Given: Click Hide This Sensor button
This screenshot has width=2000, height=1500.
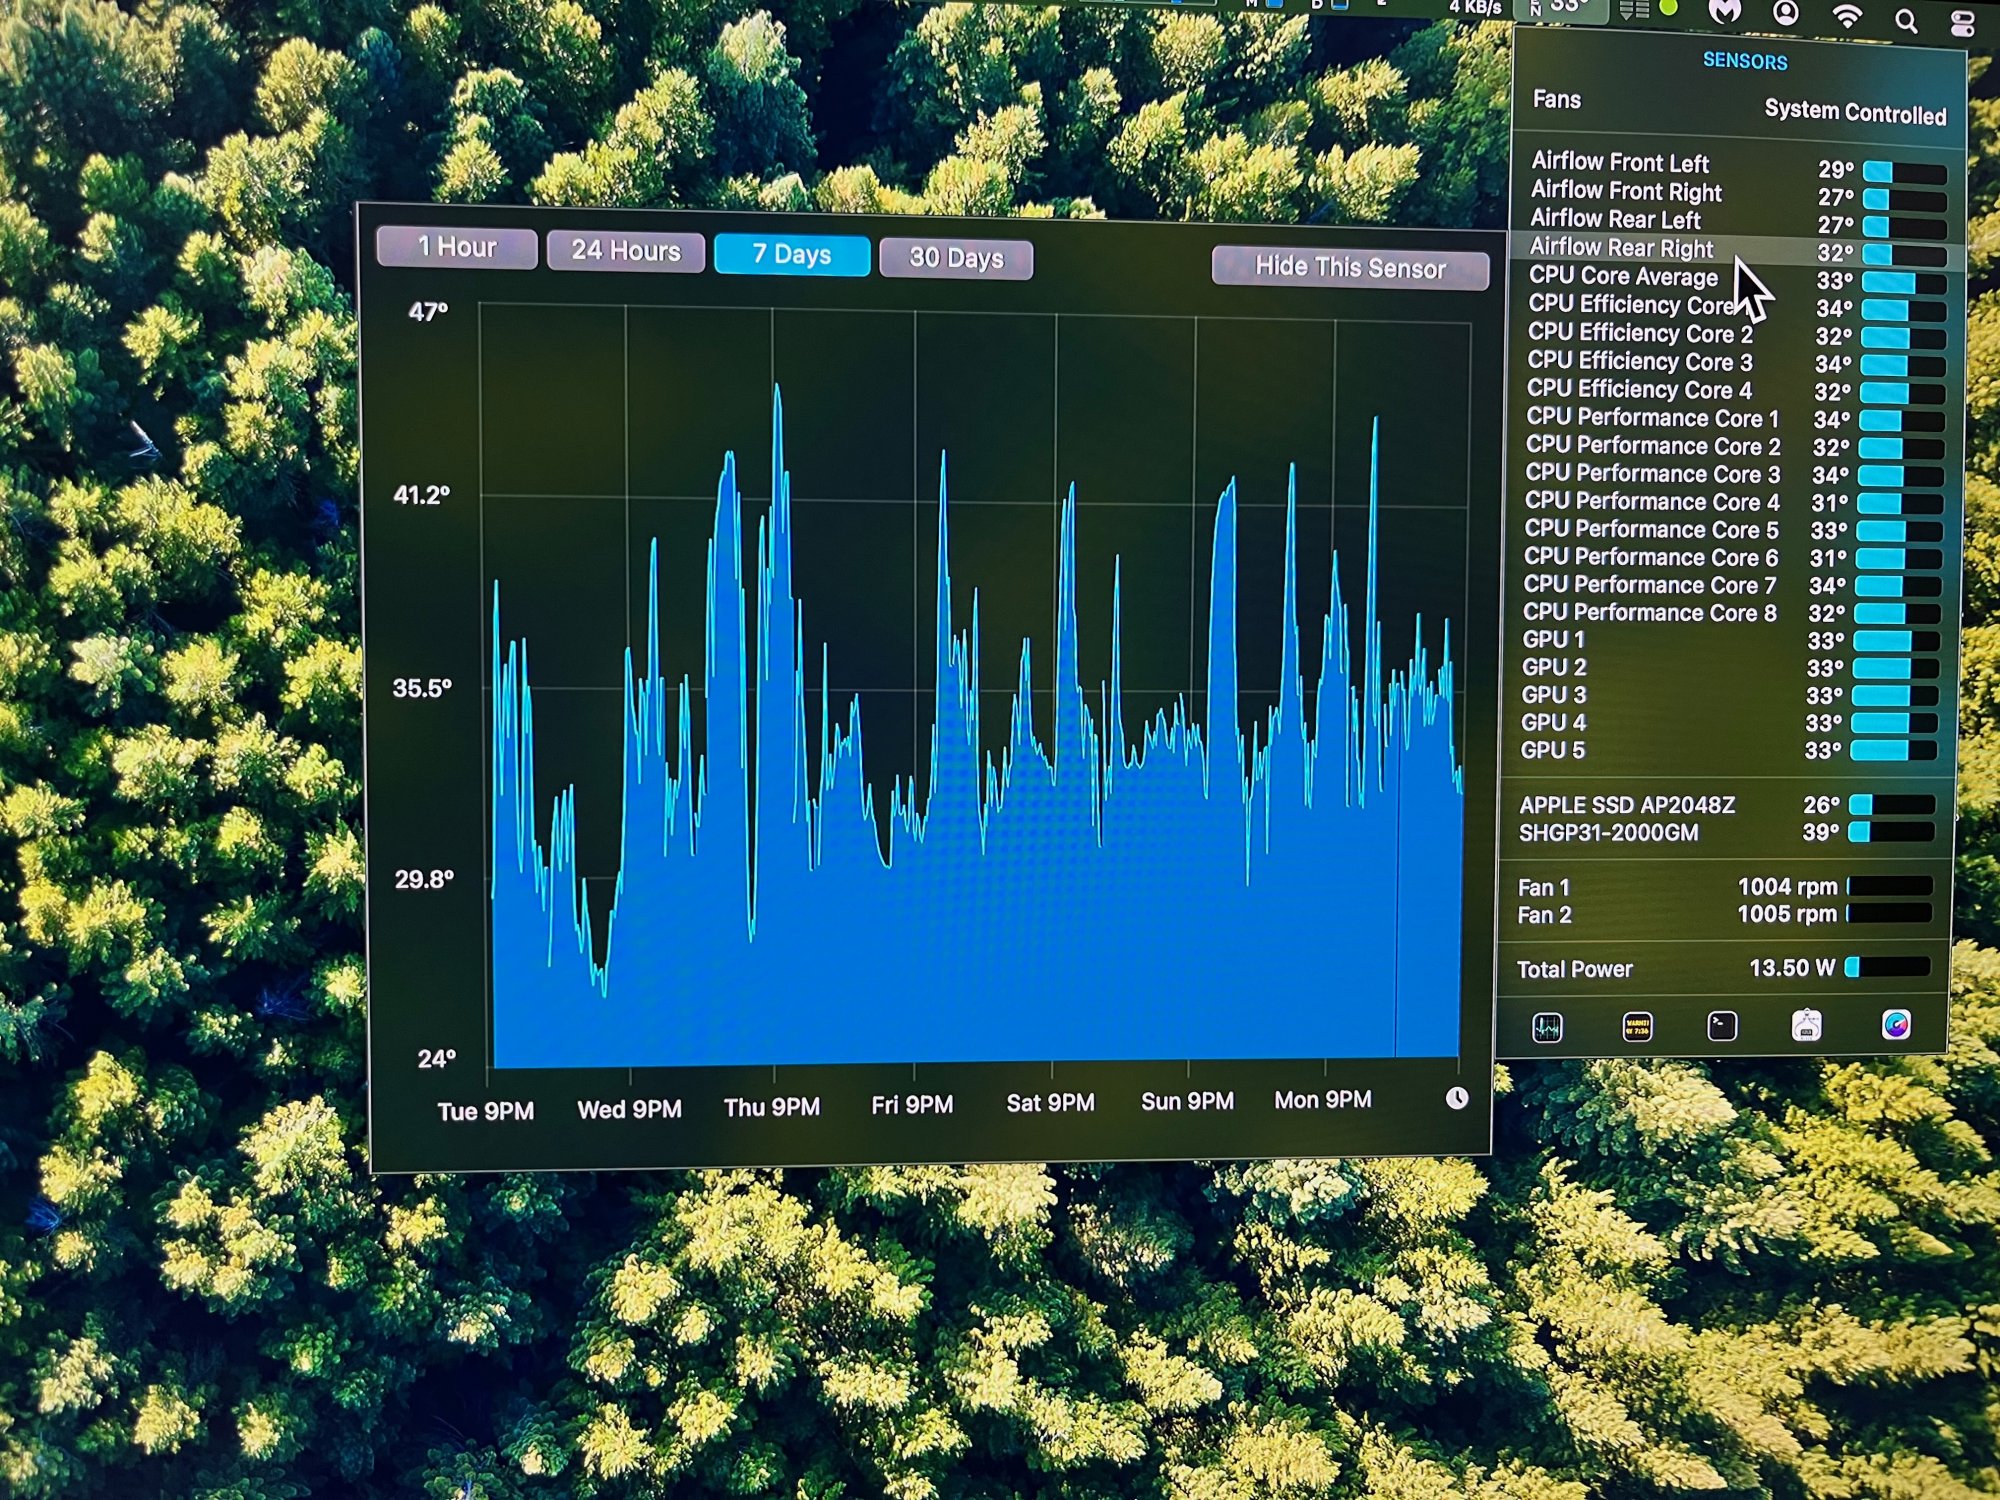Looking at the screenshot, I should 1350,268.
